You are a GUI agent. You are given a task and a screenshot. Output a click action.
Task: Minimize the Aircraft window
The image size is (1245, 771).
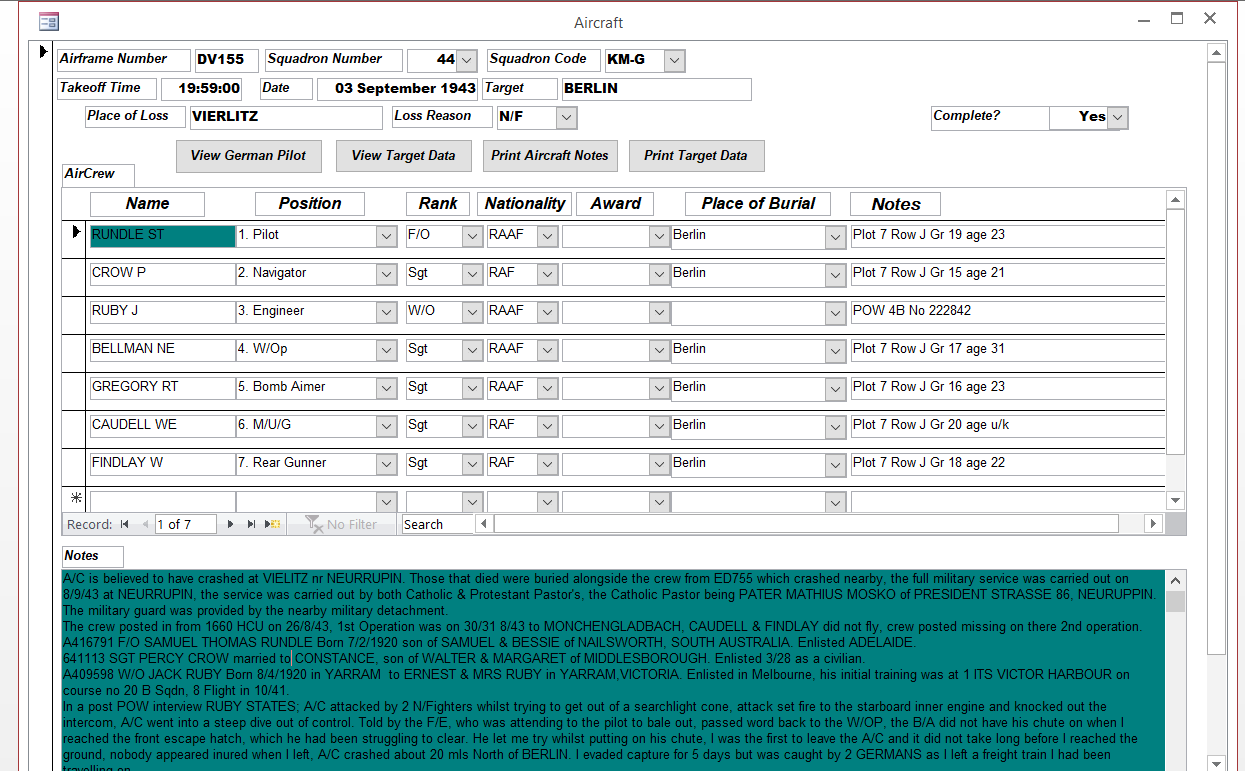pos(1145,18)
